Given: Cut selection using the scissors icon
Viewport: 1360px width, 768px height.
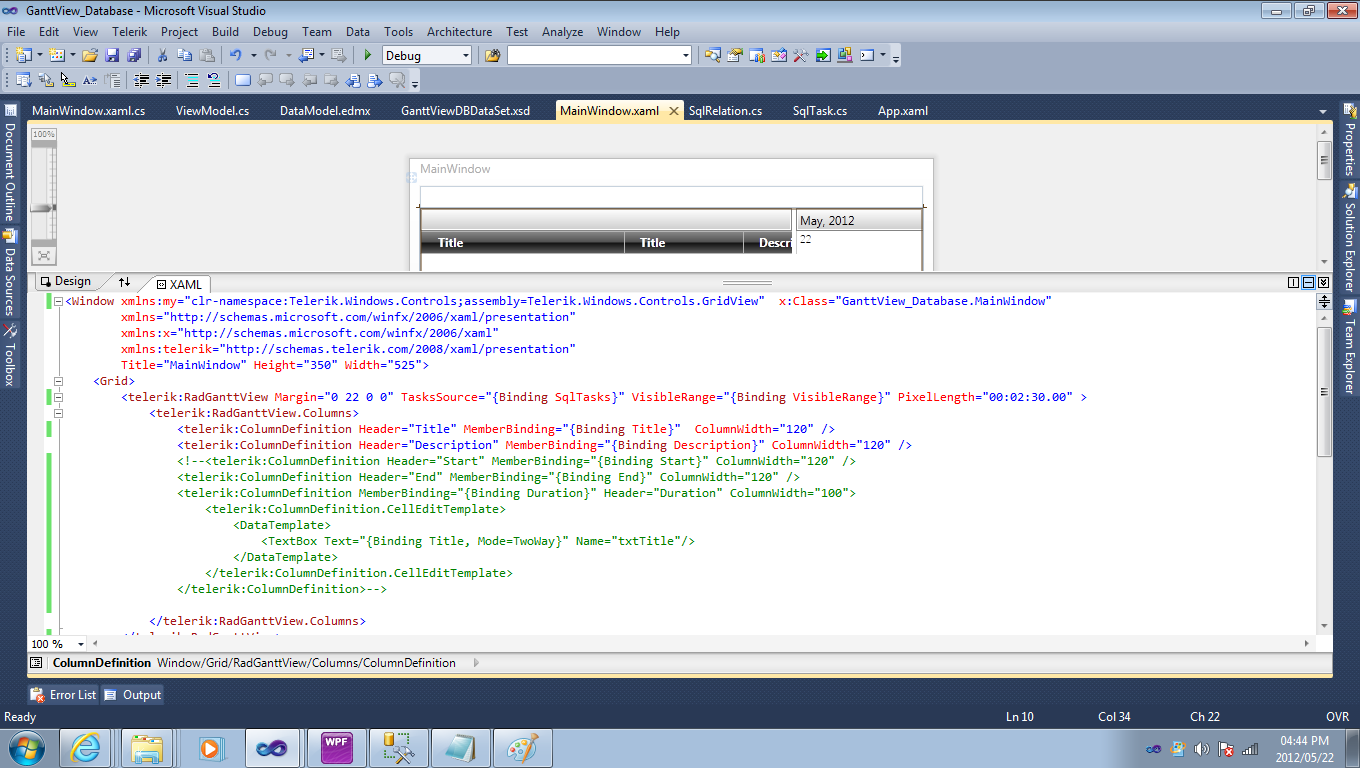Looking at the screenshot, I should click(164, 56).
